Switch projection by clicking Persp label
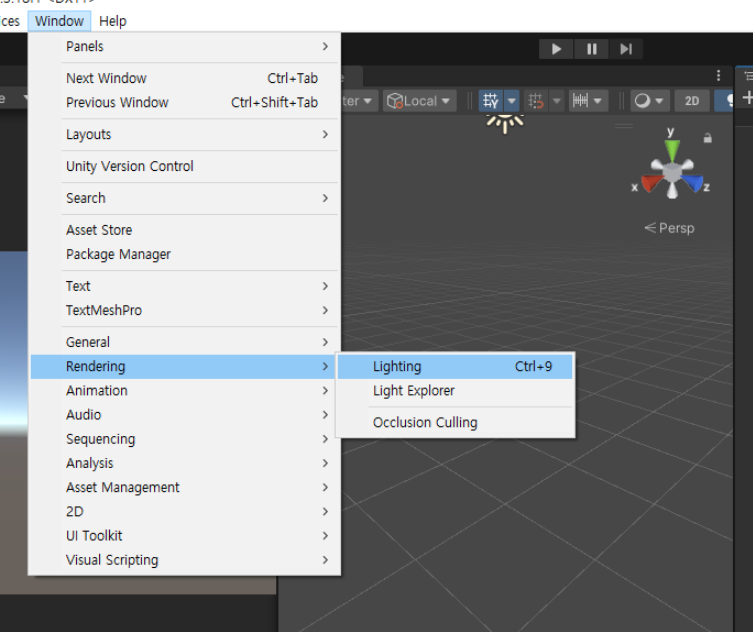This screenshot has height=632, width=753. pyautogui.click(x=669, y=228)
